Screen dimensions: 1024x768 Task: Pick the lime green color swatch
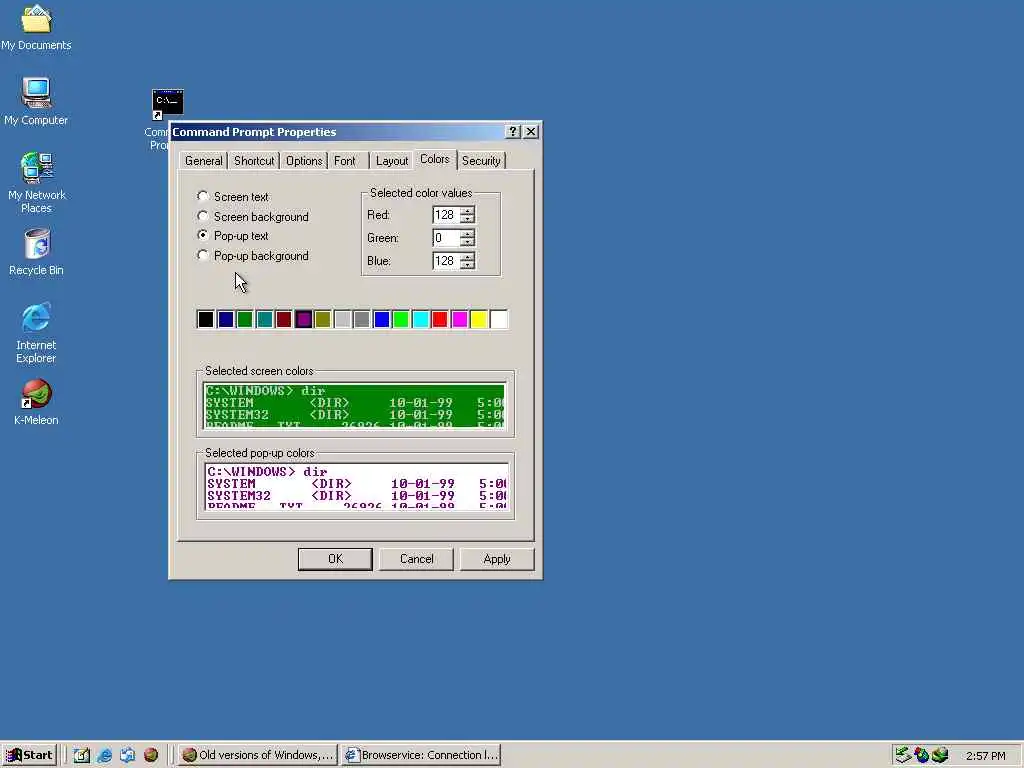point(401,319)
